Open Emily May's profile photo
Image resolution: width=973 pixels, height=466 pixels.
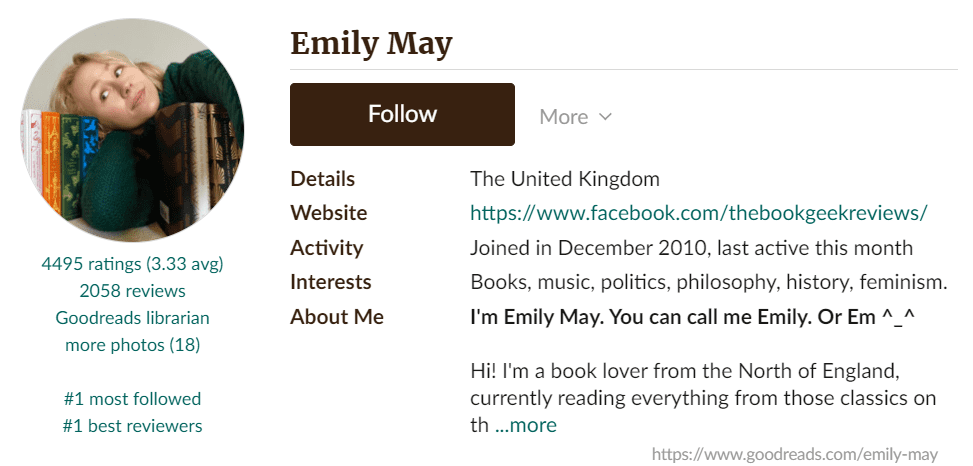132,131
